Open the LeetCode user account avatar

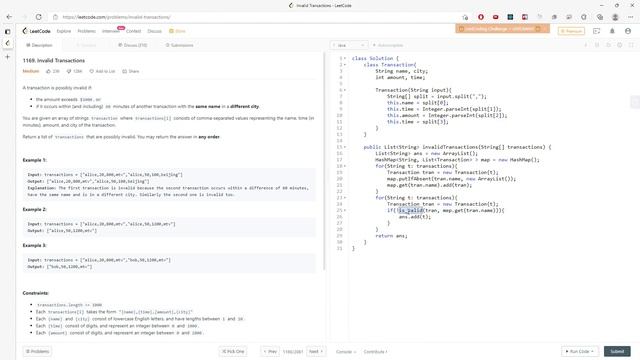[628, 31]
